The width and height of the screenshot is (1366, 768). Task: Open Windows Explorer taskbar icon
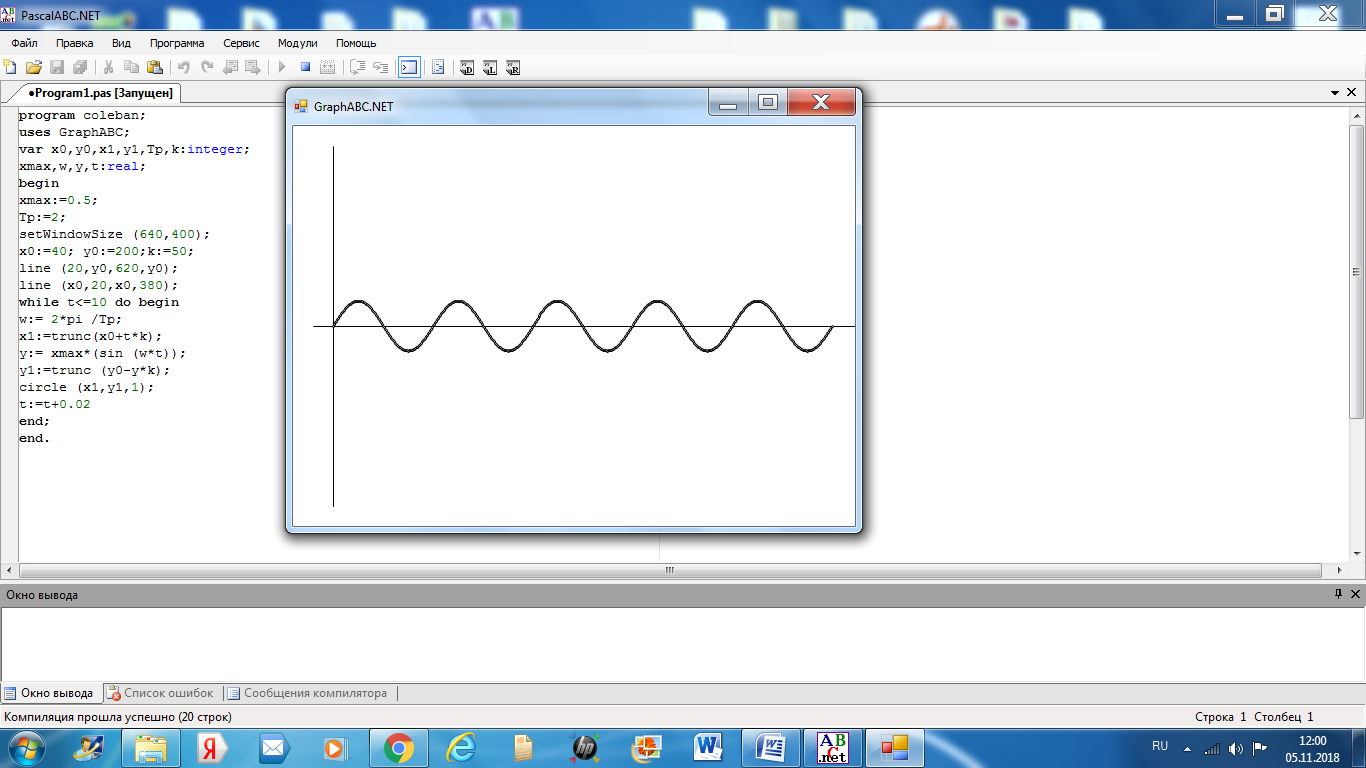150,748
